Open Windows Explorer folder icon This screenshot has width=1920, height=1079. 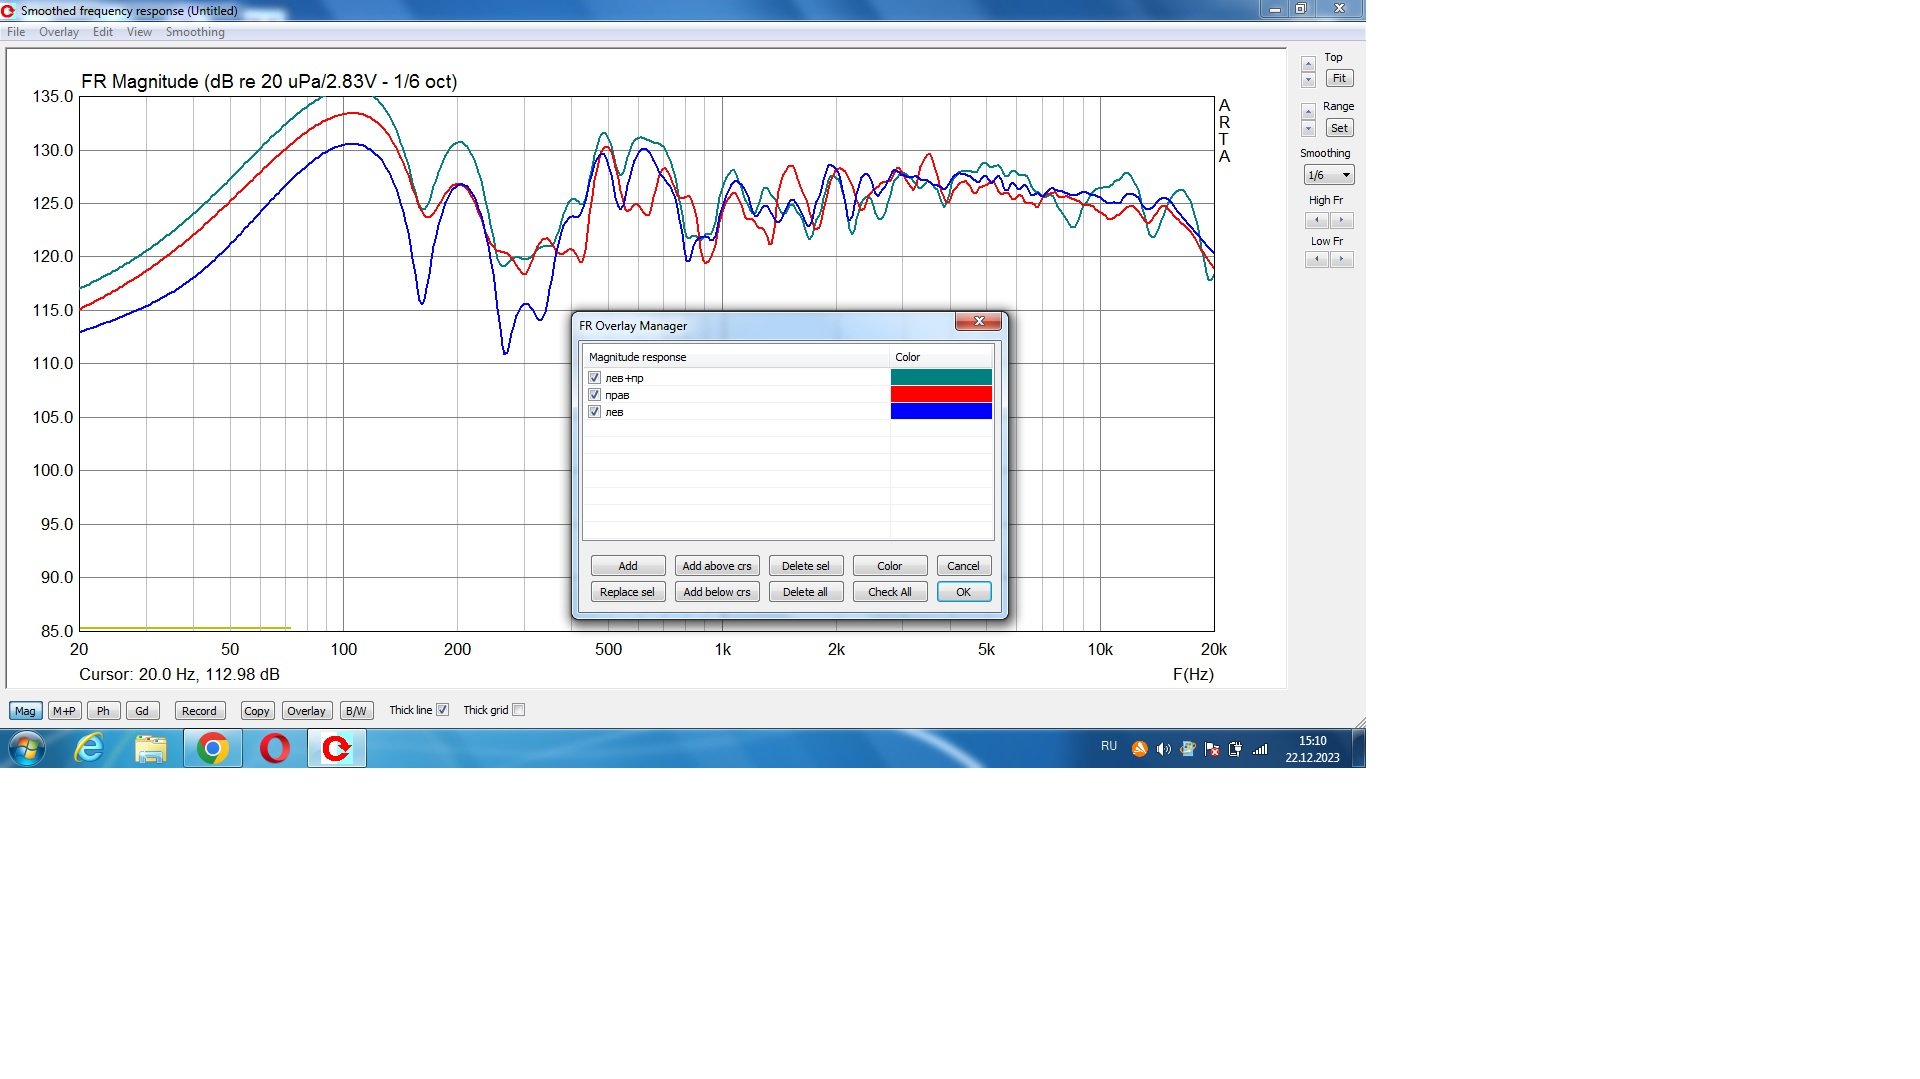(x=151, y=748)
